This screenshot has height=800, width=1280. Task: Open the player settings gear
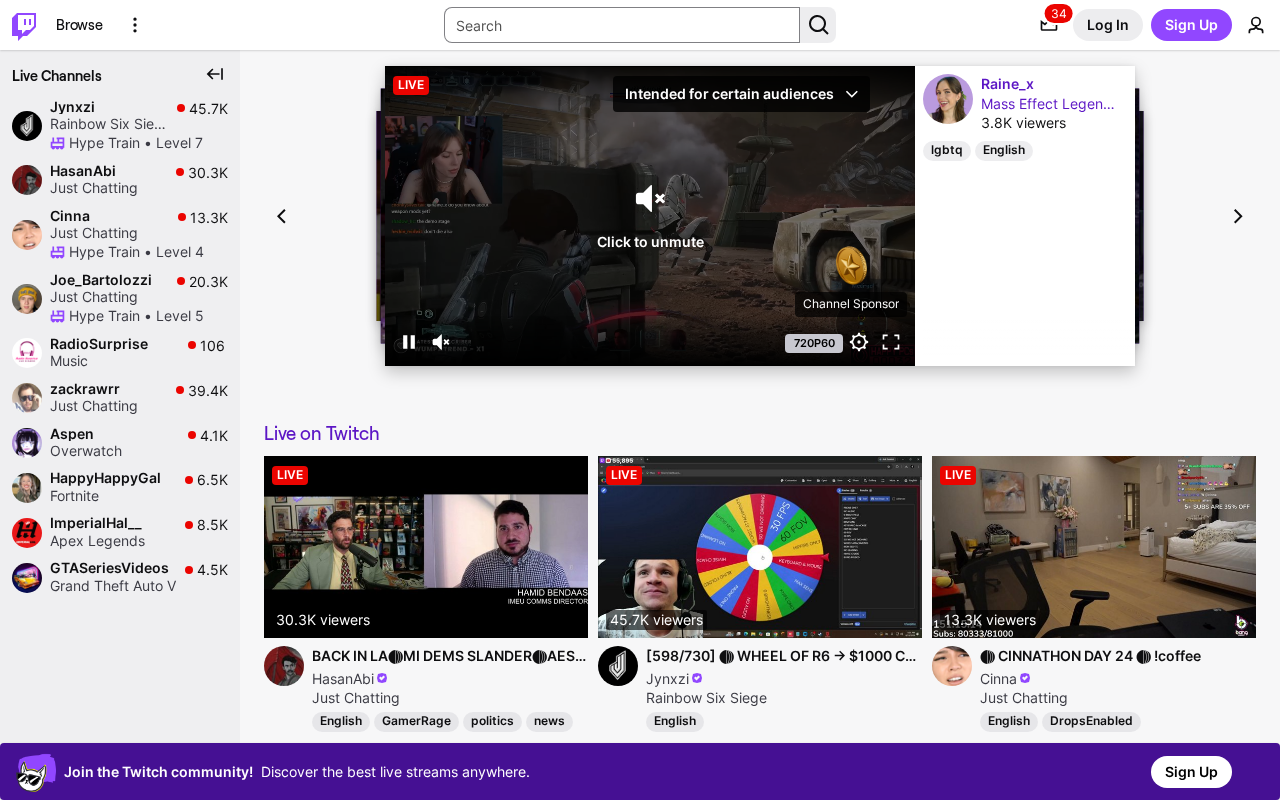click(859, 342)
